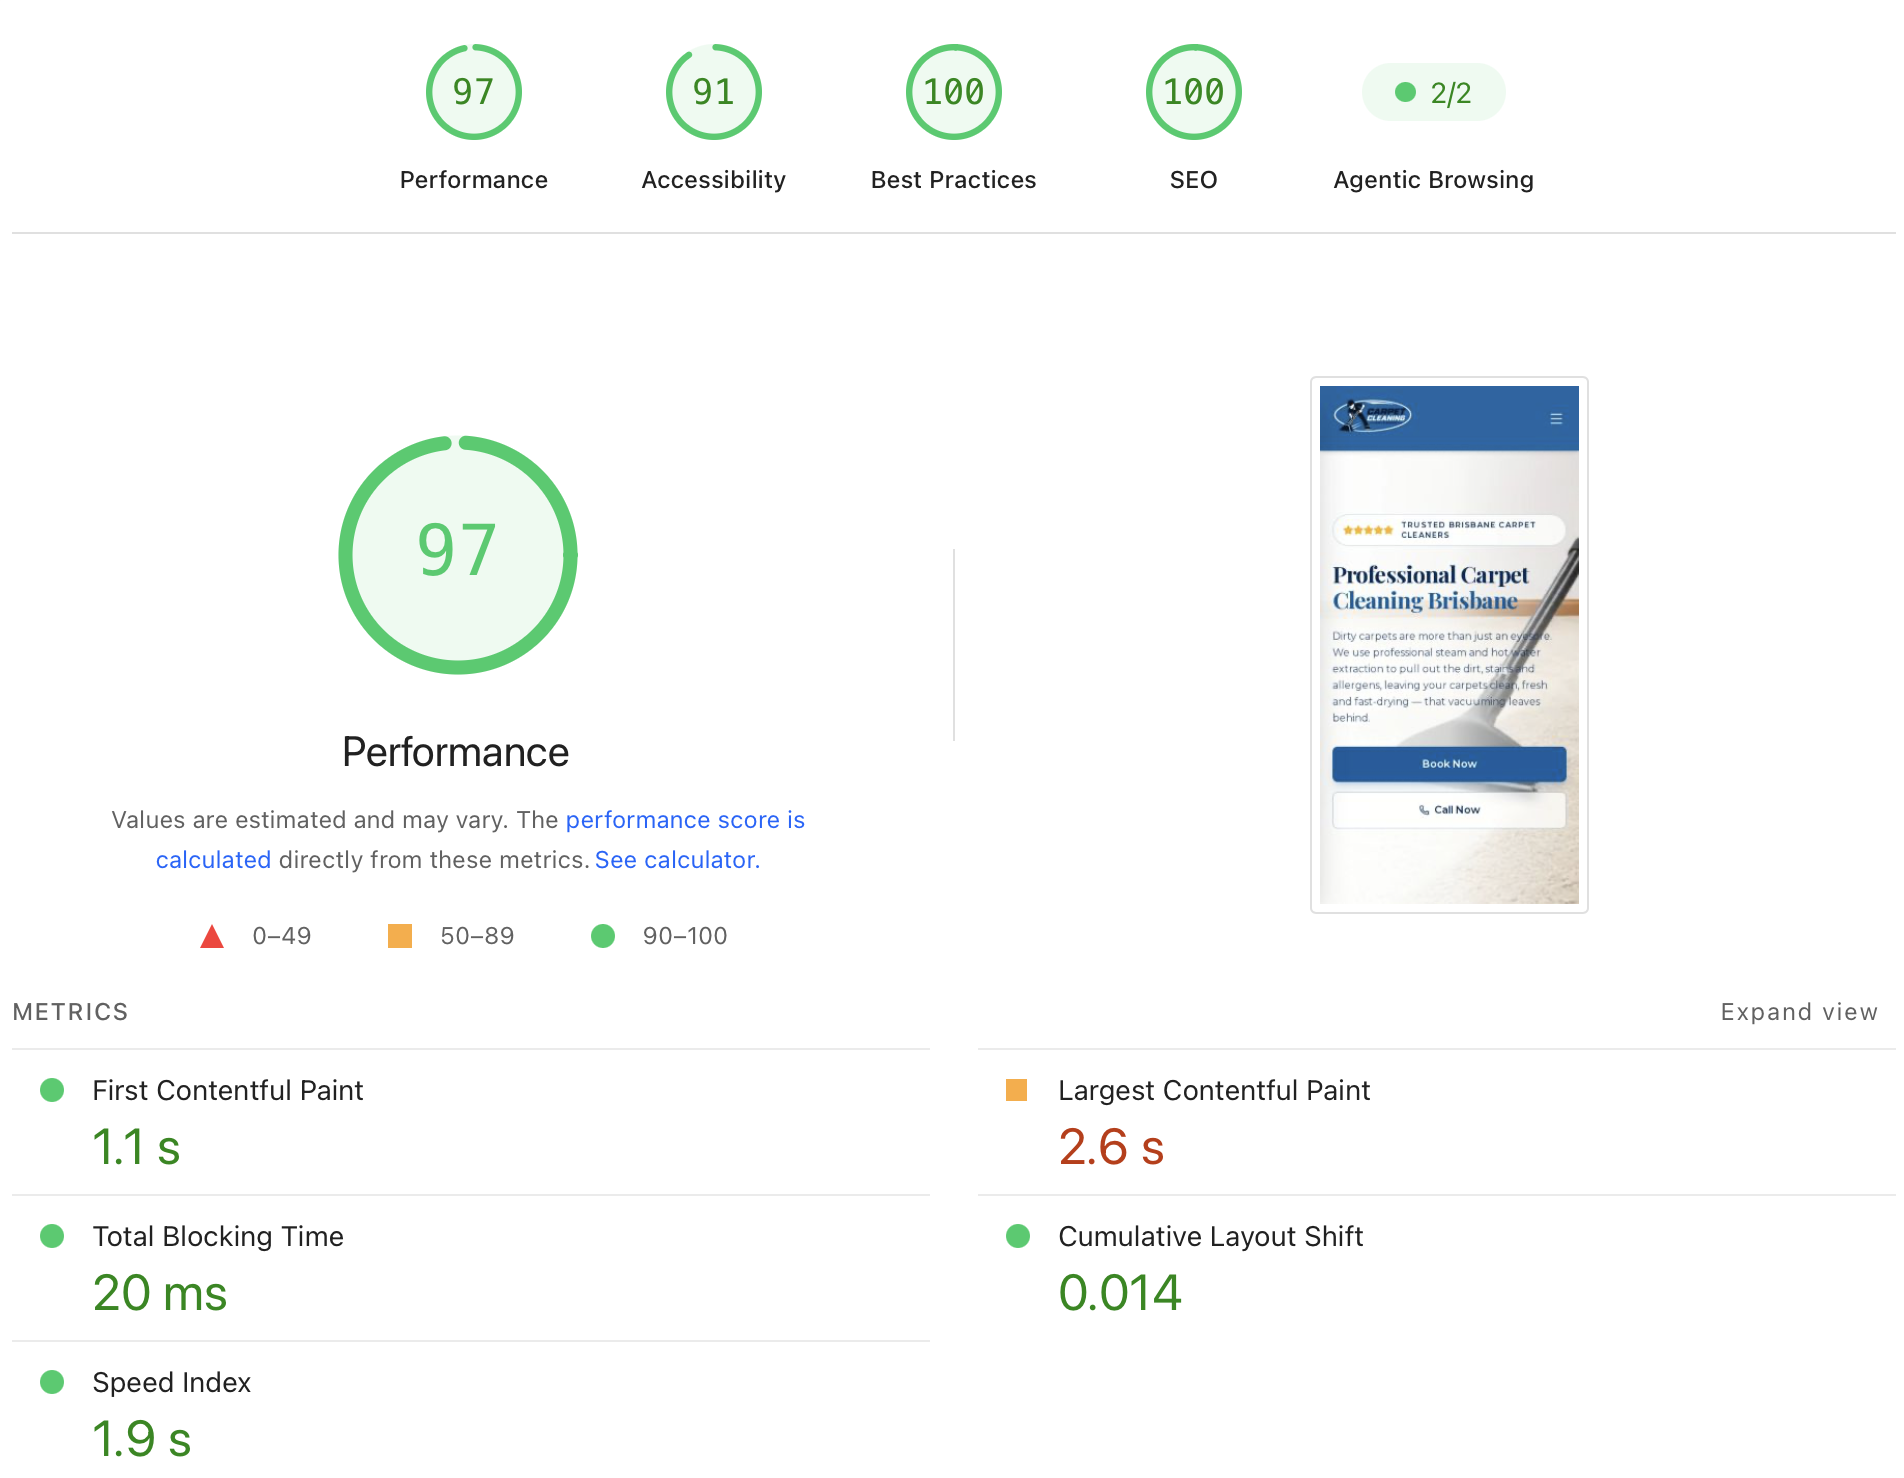The height and width of the screenshot is (1478, 1904).
Task: Click the green dot beside Speed Index
Action: (x=52, y=1382)
